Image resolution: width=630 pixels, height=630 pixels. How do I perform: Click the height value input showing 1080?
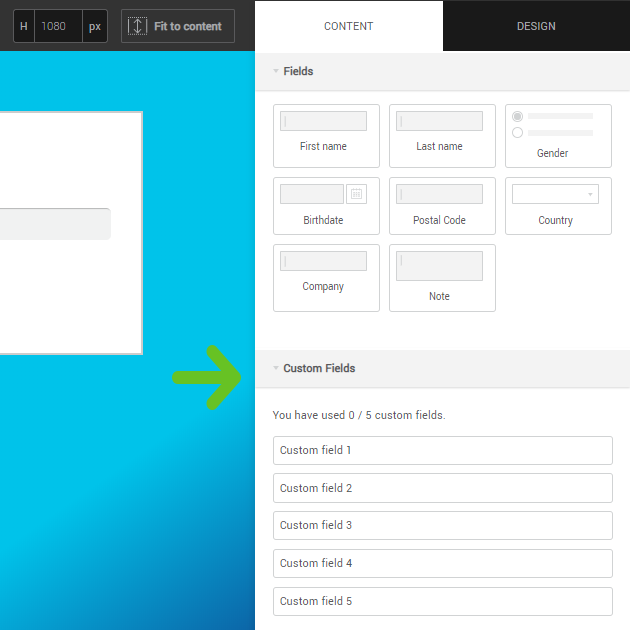pos(57,26)
